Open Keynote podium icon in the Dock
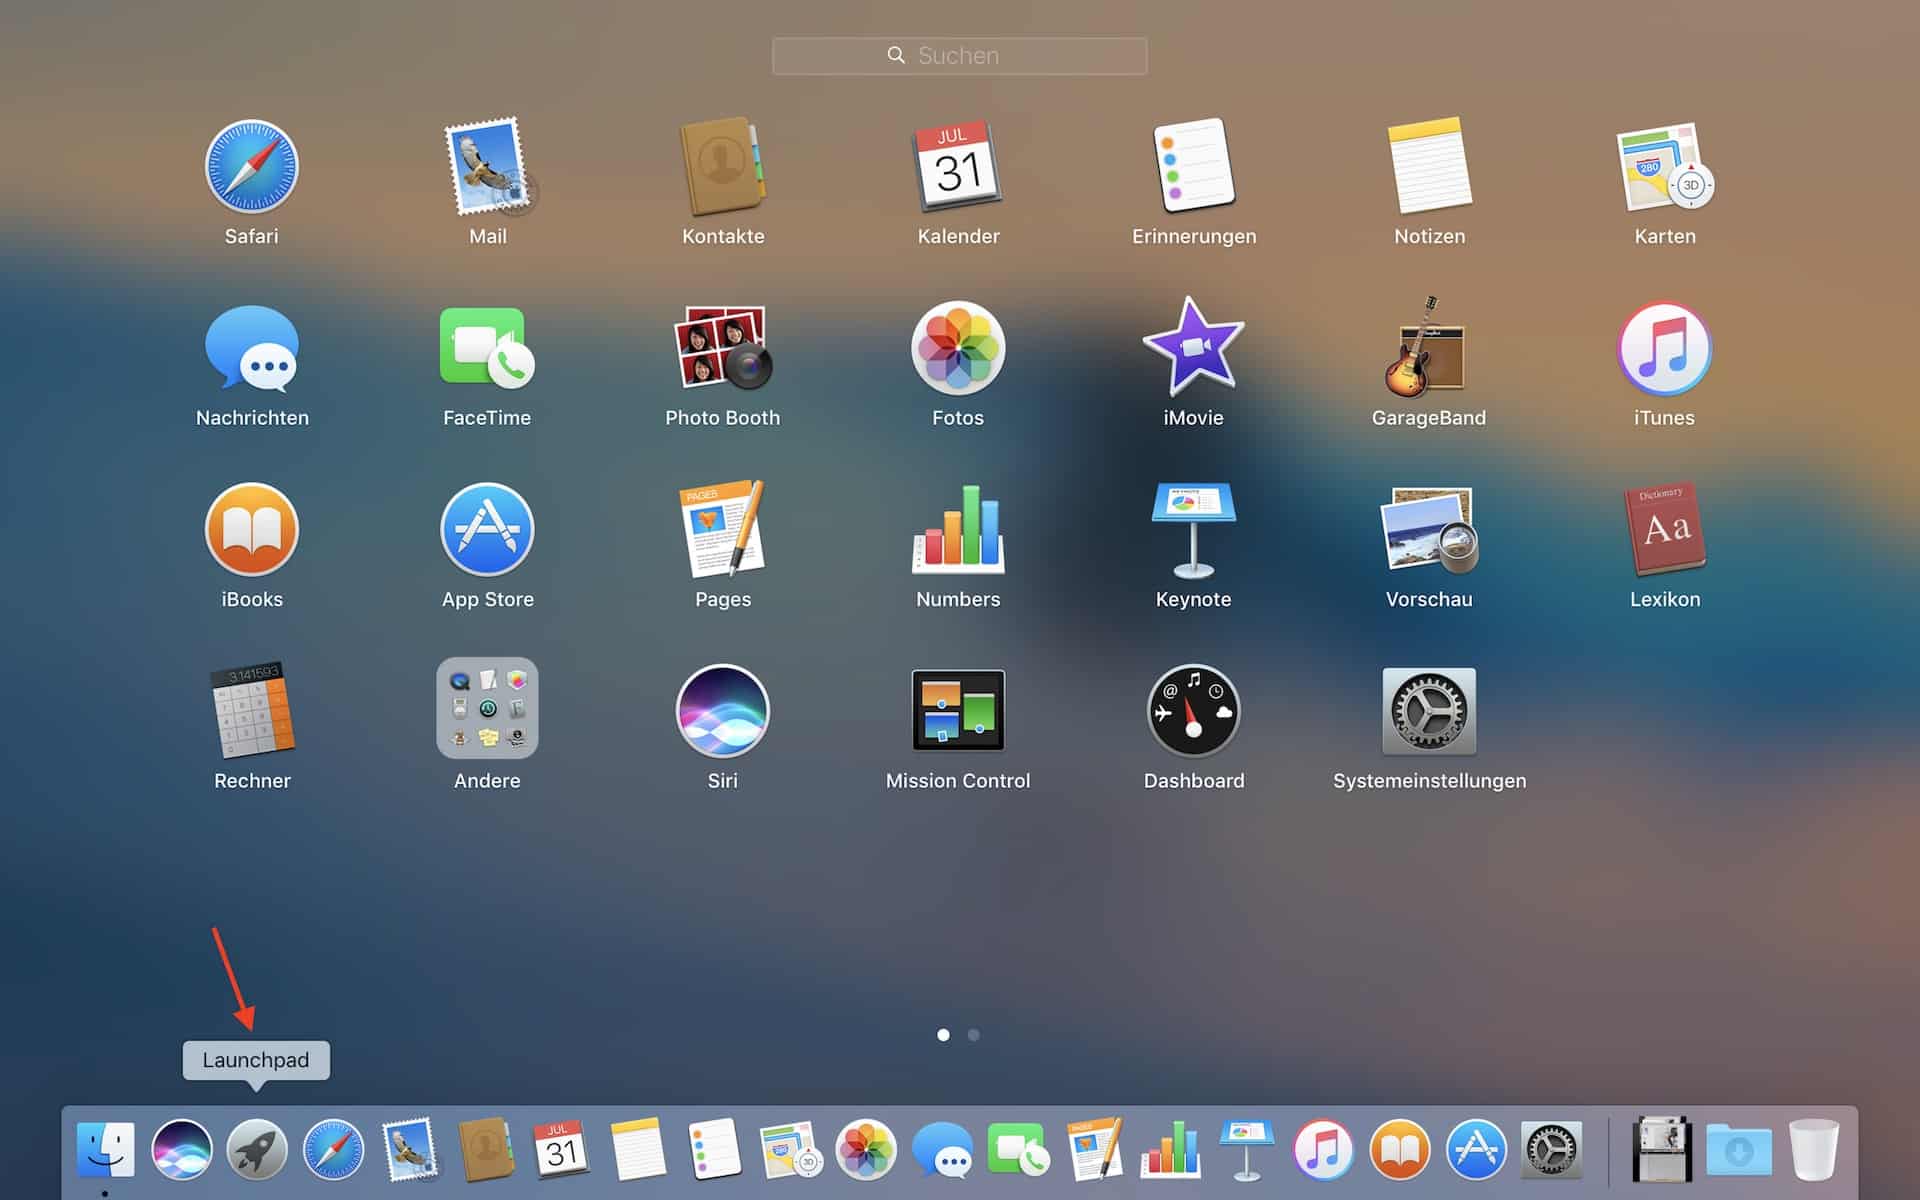 [x=1246, y=1150]
